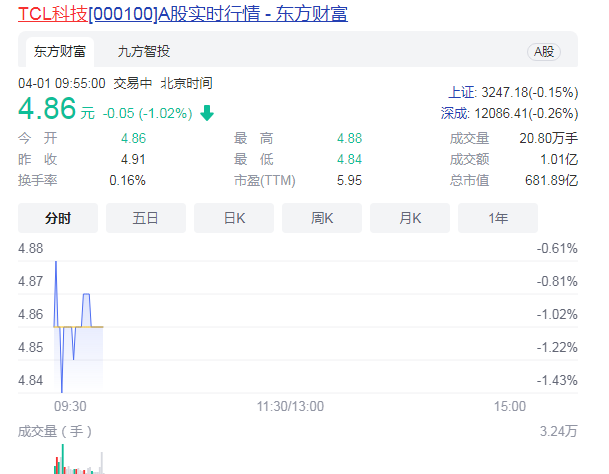Click the 换手率 value 0.16%
Screen dimensions: 609x474
coord(127,180)
